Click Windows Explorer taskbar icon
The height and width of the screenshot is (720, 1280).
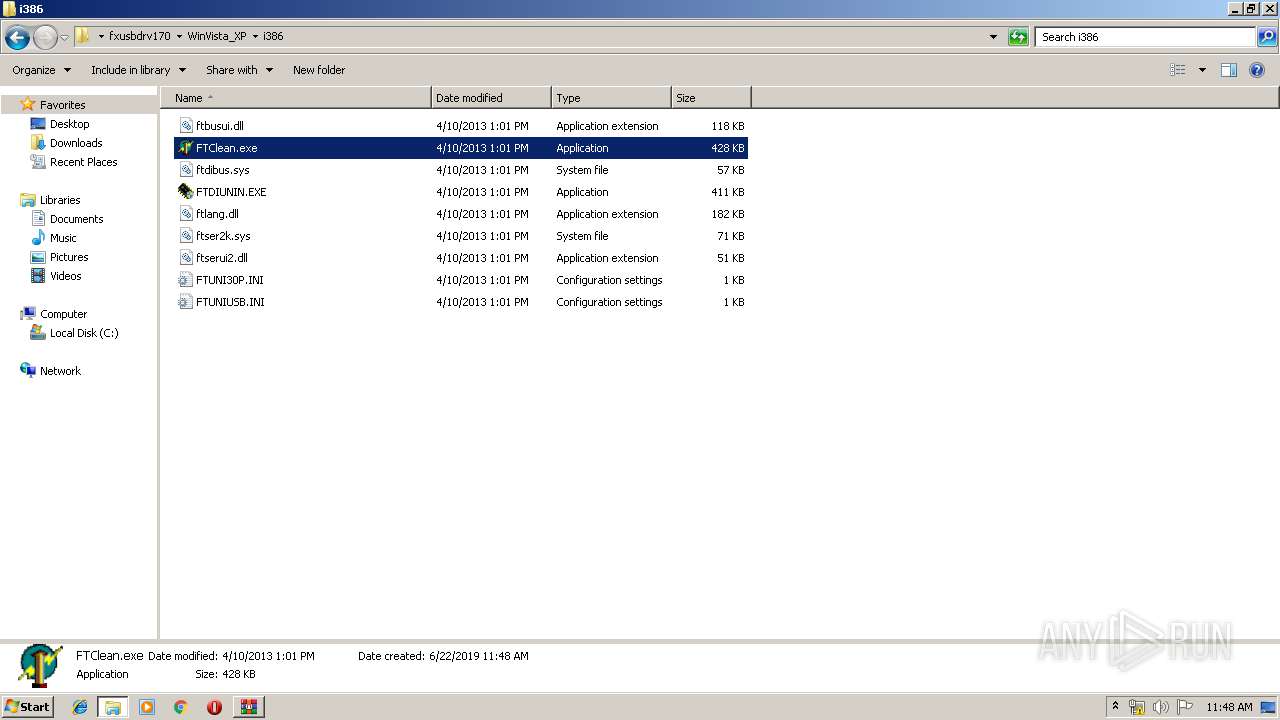coord(113,707)
